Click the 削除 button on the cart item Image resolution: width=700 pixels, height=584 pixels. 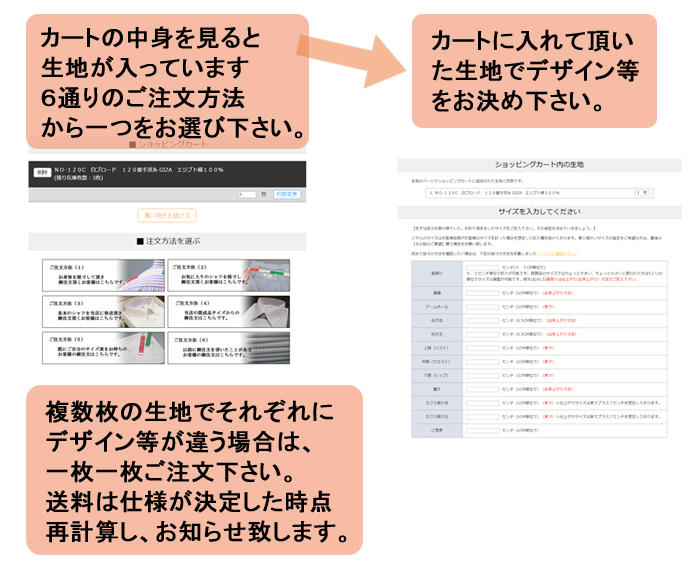(42, 172)
